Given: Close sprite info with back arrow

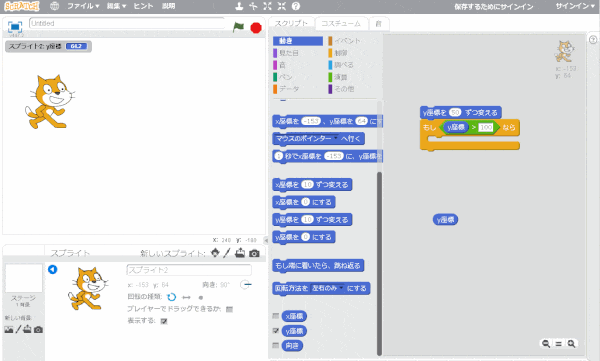Looking at the screenshot, I should pyautogui.click(x=52, y=270).
